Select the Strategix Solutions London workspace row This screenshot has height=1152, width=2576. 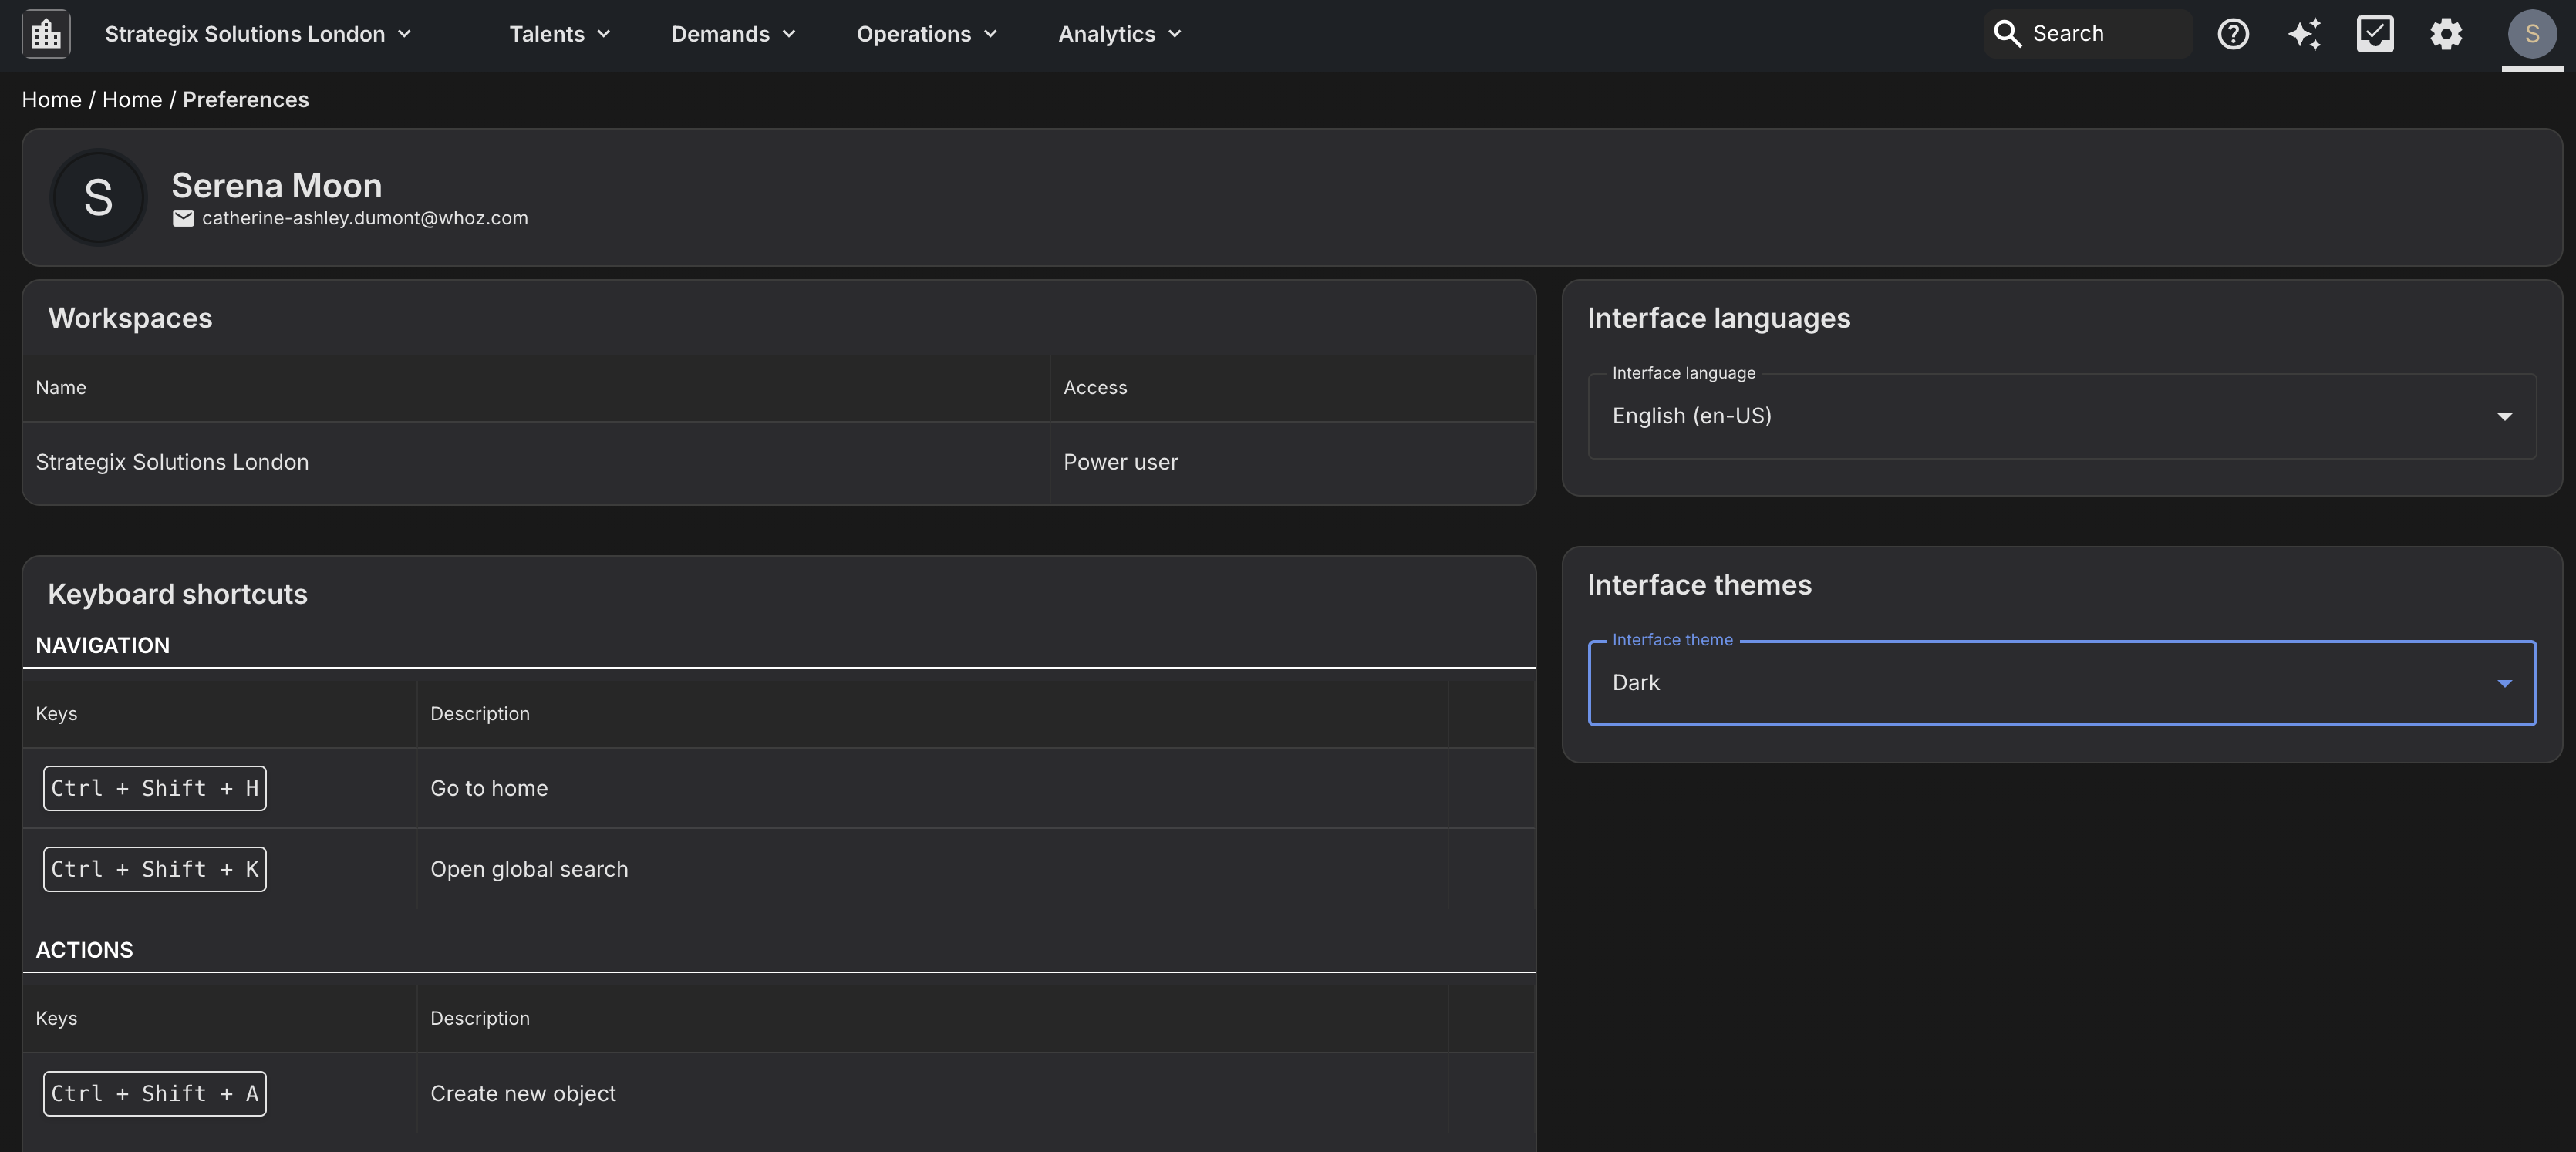[171, 462]
